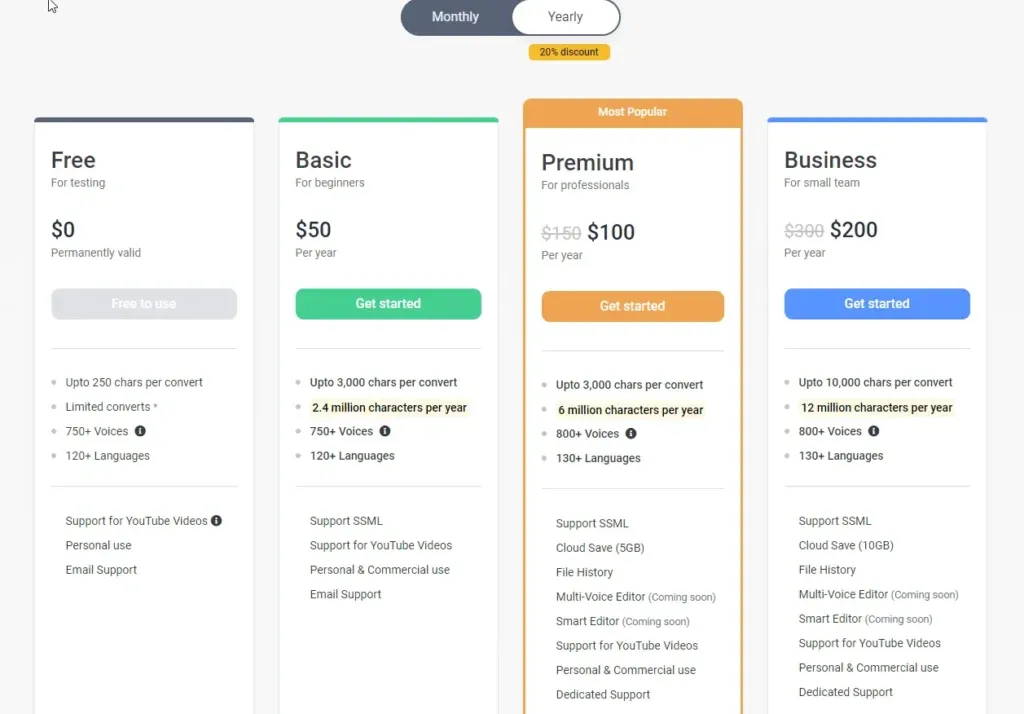Click 'Email Support' in Free plan

(x=101, y=570)
